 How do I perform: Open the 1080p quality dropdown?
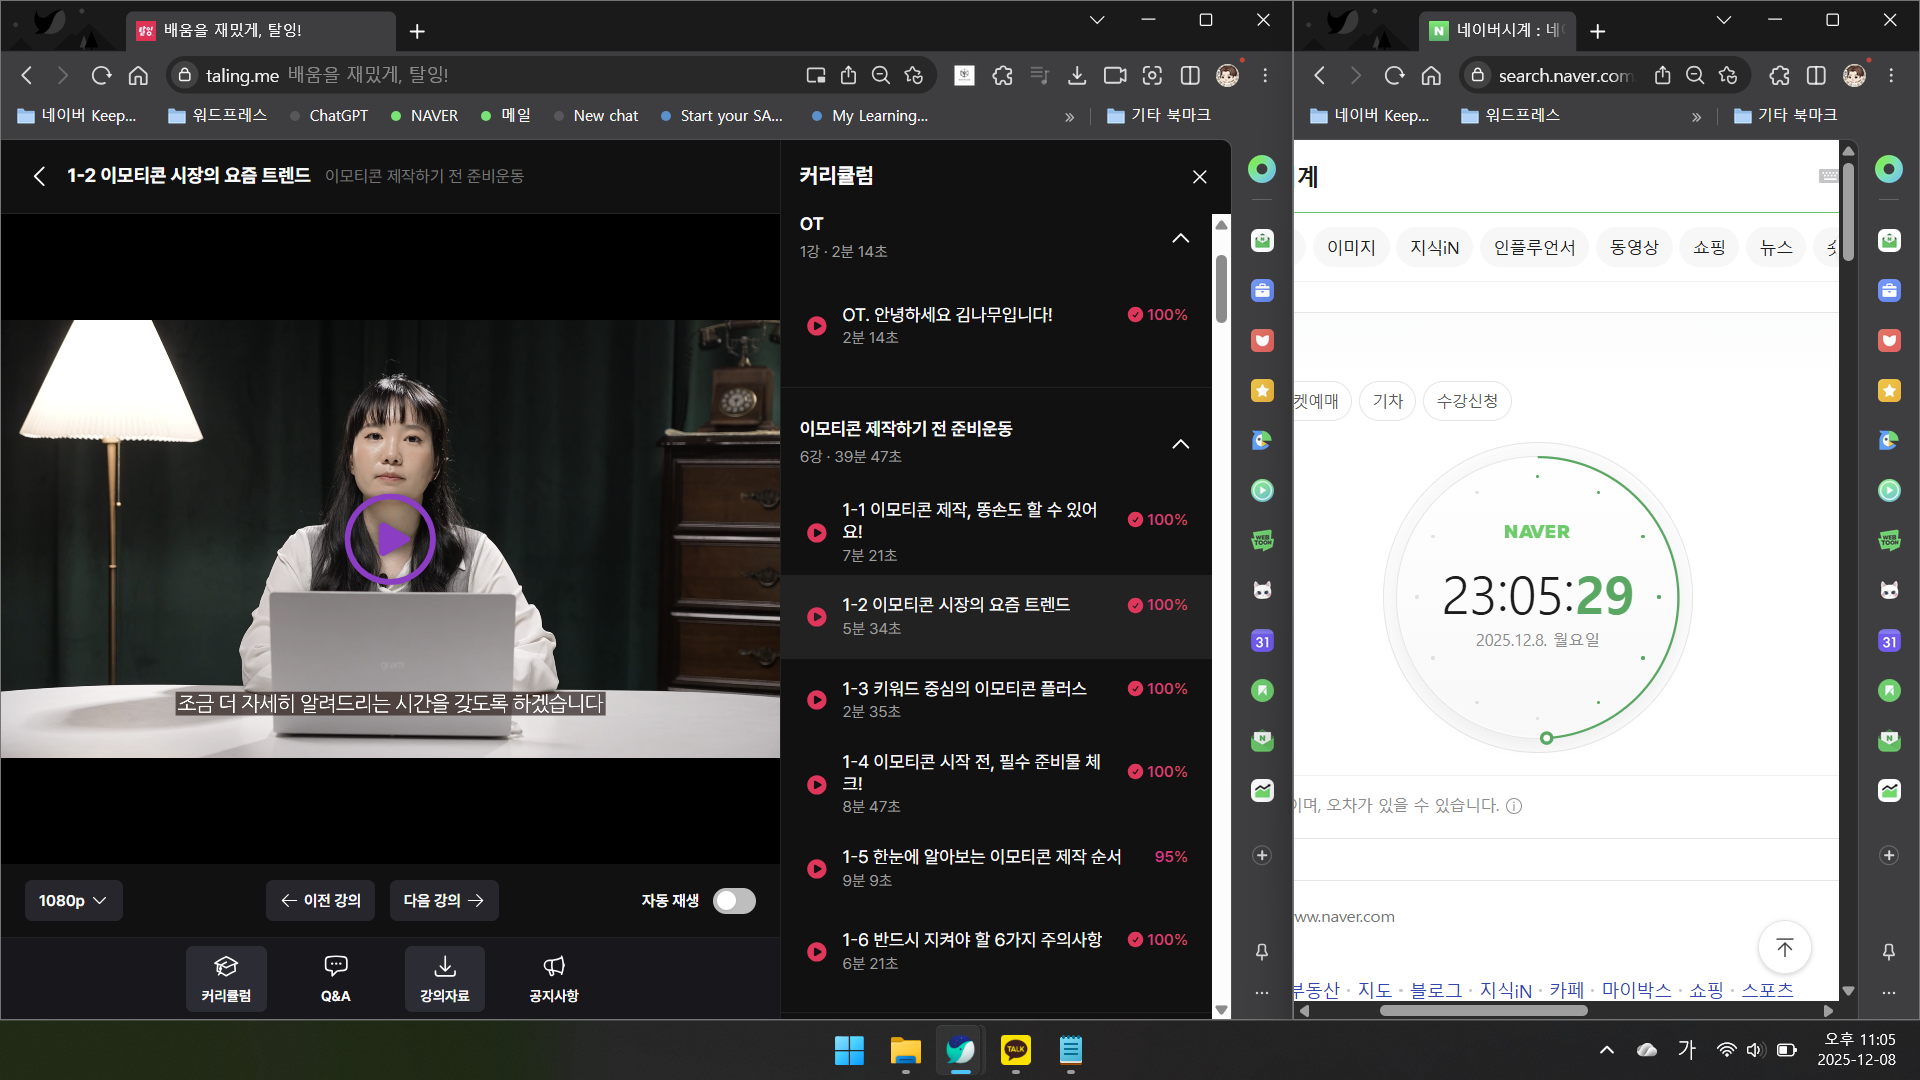[73, 901]
